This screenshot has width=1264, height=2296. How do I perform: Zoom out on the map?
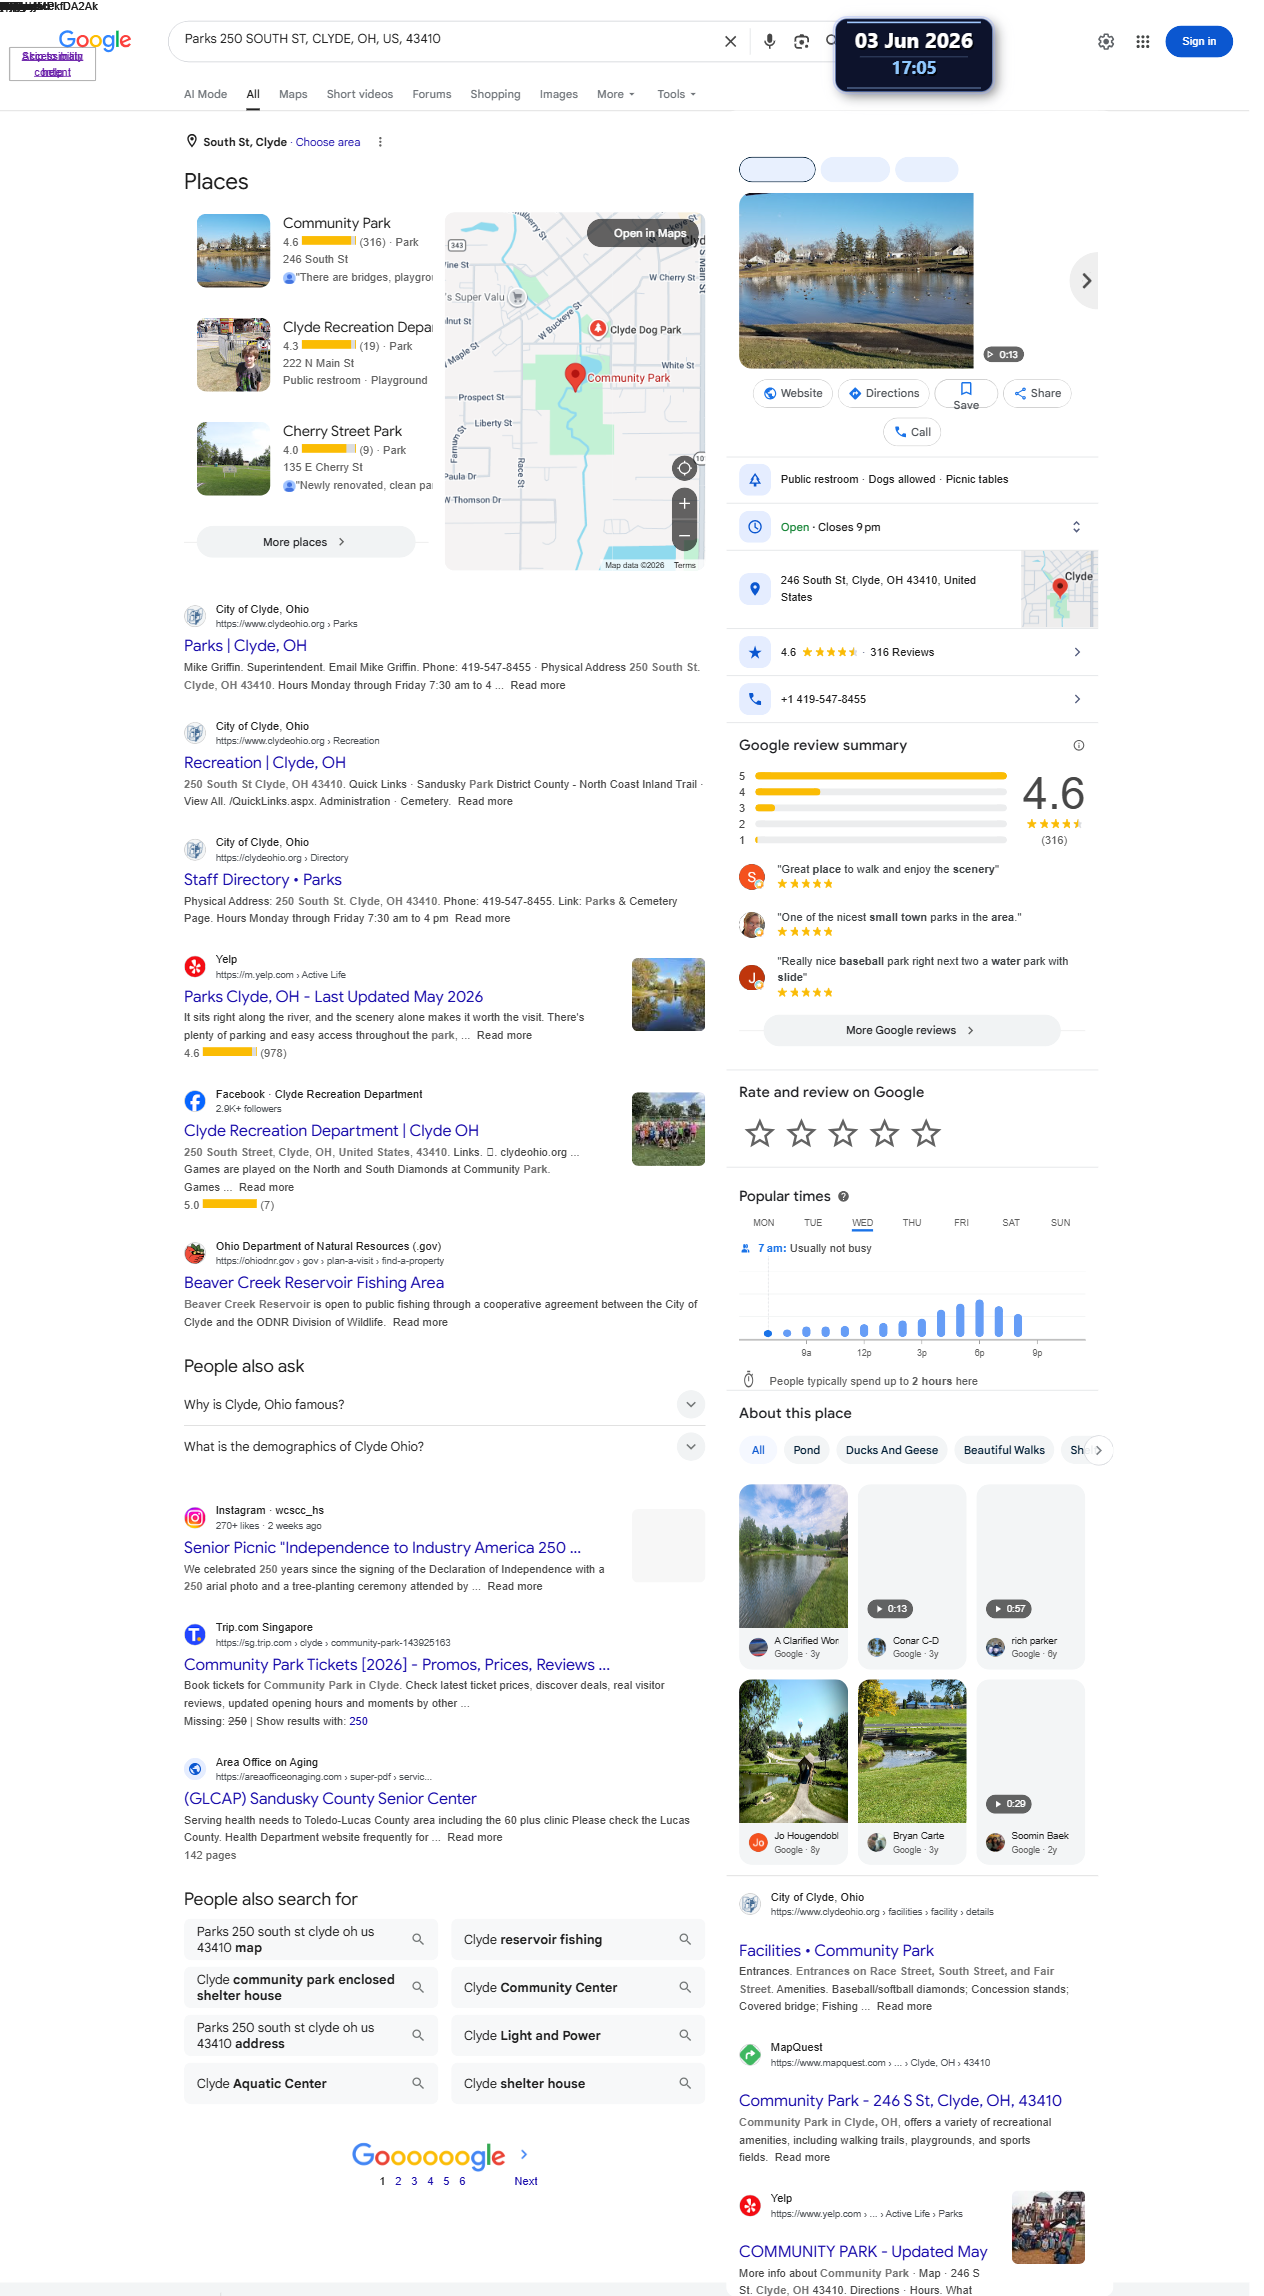tap(684, 535)
